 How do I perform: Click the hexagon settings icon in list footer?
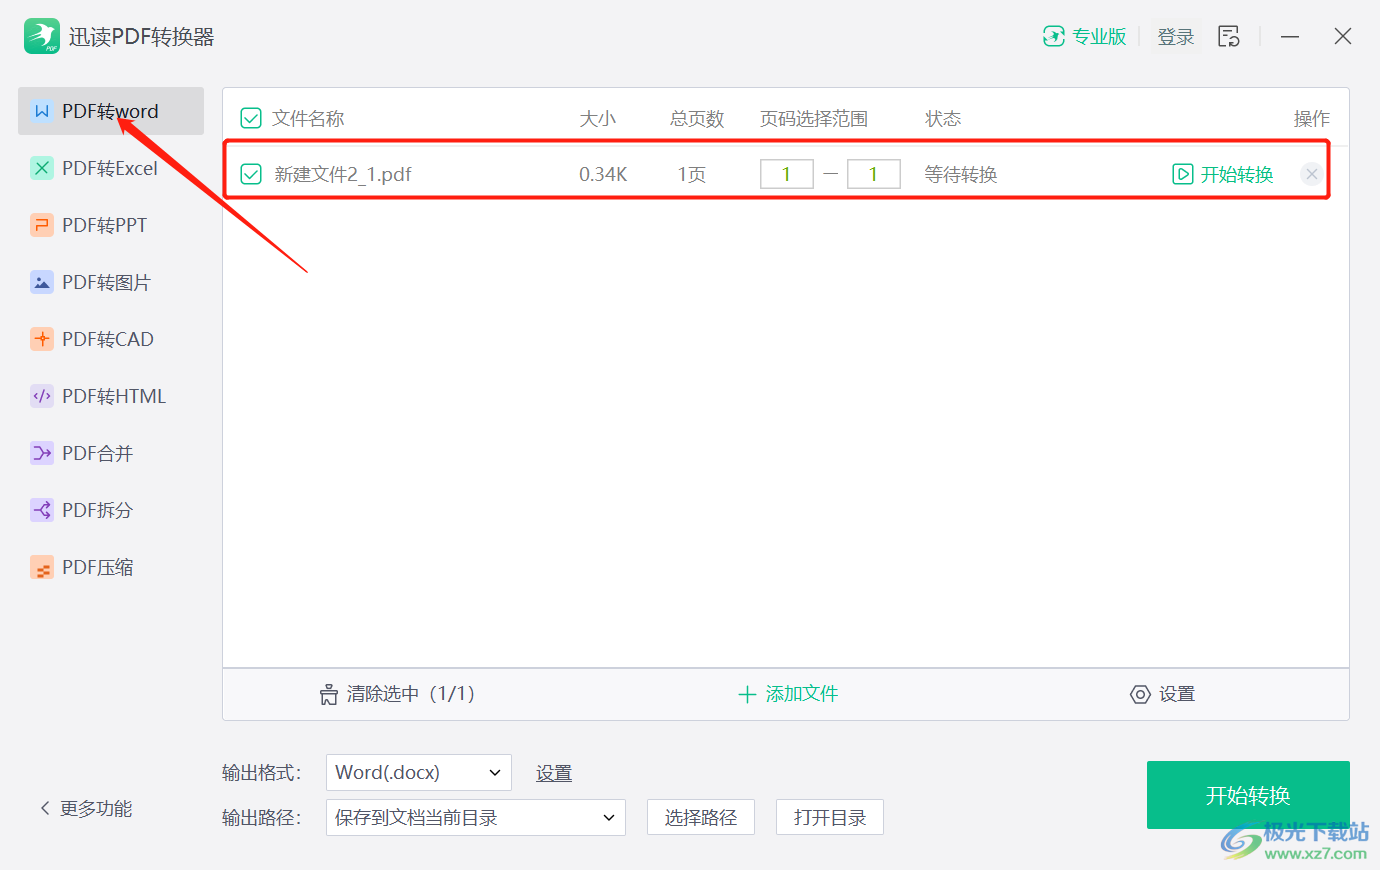[1140, 694]
